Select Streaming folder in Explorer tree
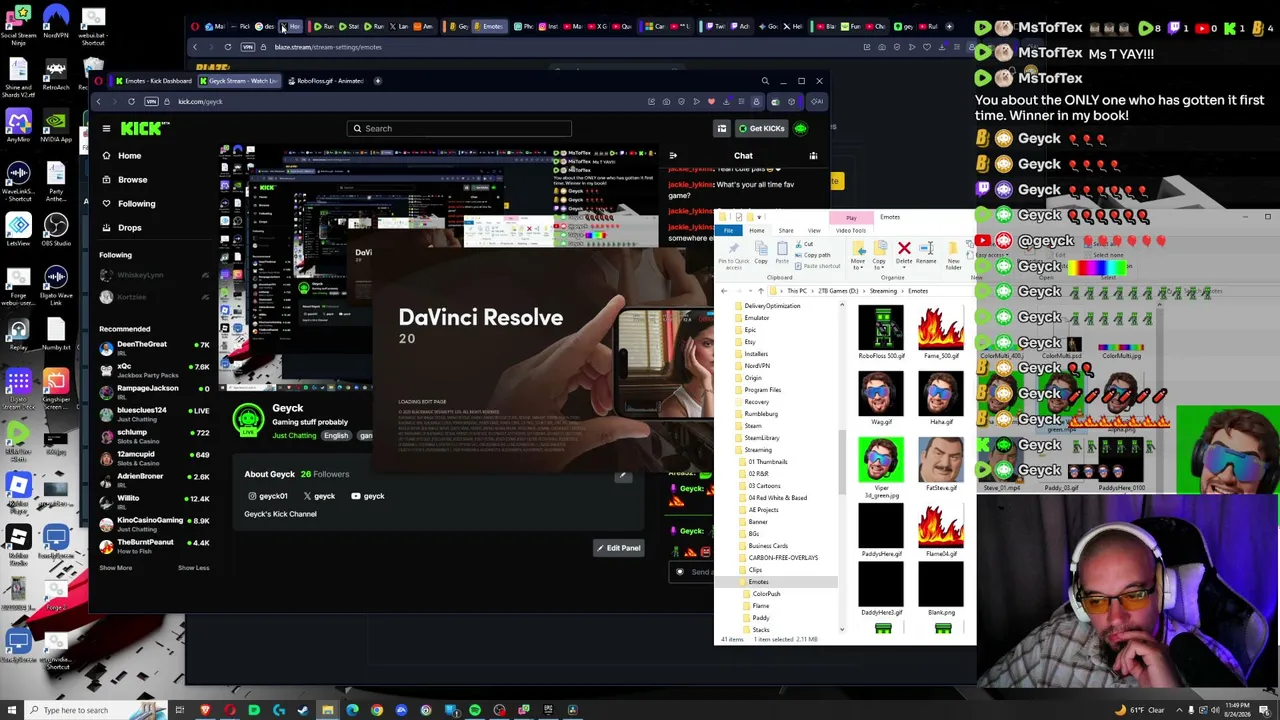This screenshot has height=720, width=1280. 758,450
